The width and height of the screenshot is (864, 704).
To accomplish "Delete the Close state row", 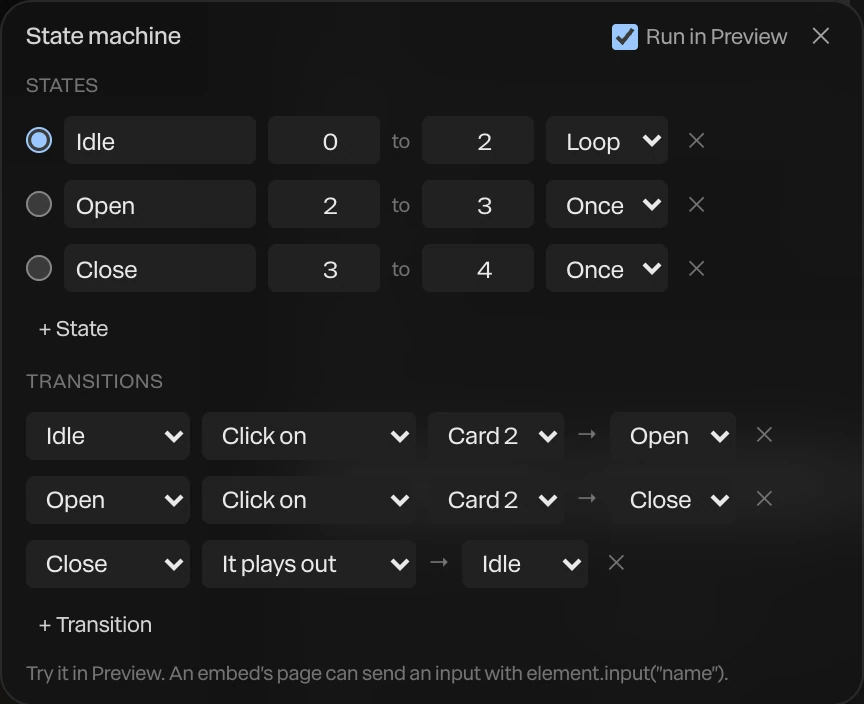I will [x=696, y=268].
